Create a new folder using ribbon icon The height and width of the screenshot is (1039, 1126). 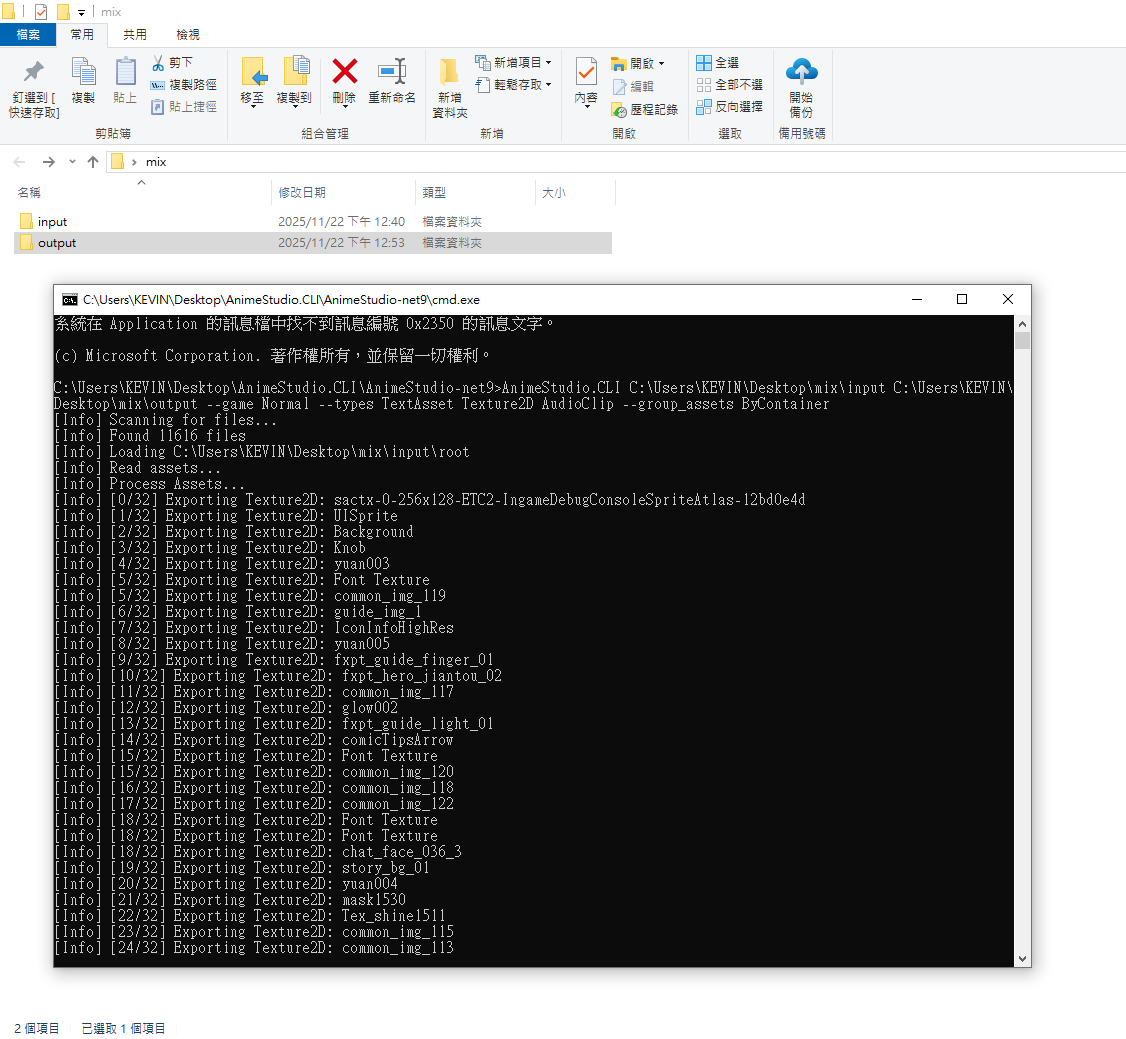[x=449, y=72]
